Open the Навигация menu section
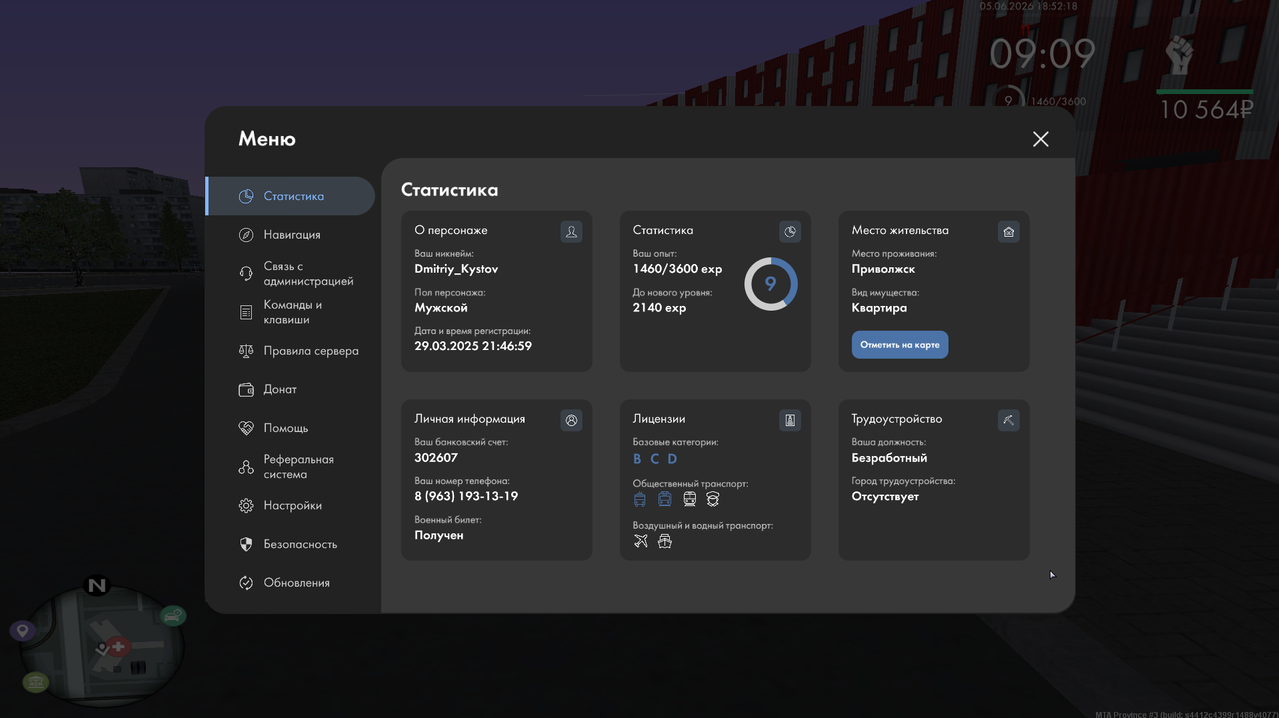The image size is (1279, 718). coord(290,235)
